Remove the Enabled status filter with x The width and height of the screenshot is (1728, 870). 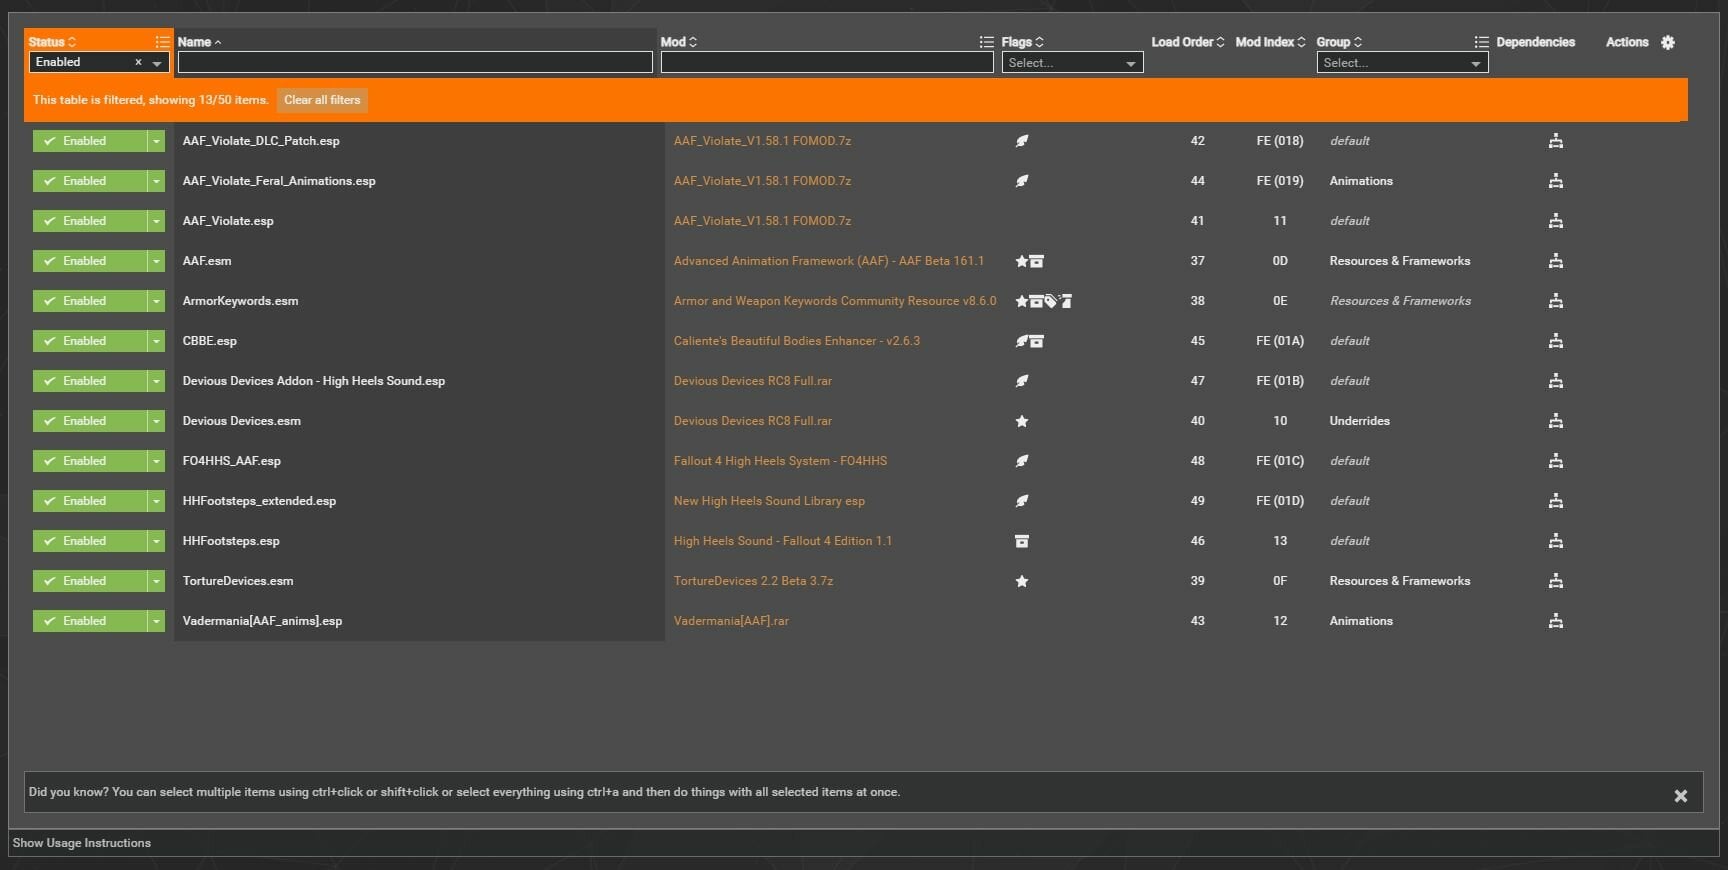(138, 63)
